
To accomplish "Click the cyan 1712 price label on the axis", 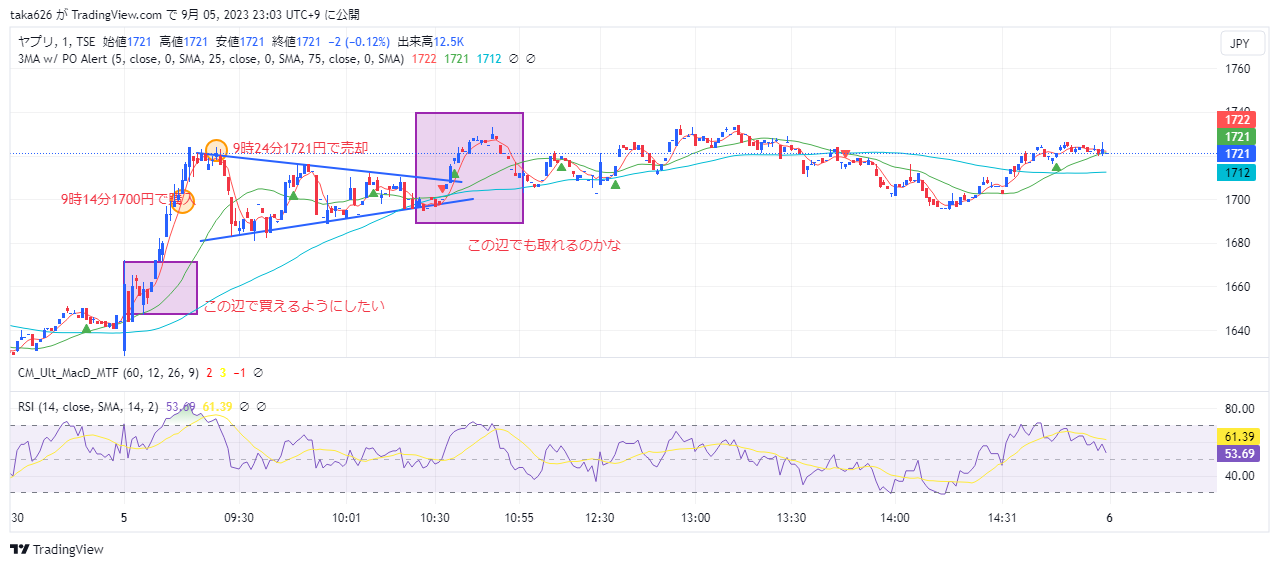I will 1237,173.
